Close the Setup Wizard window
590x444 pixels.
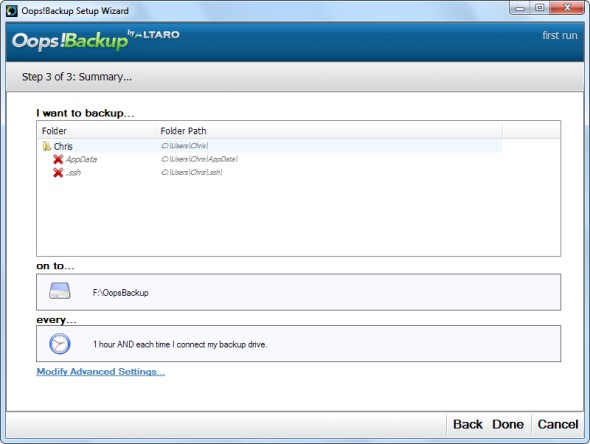pyautogui.click(x=567, y=8)
